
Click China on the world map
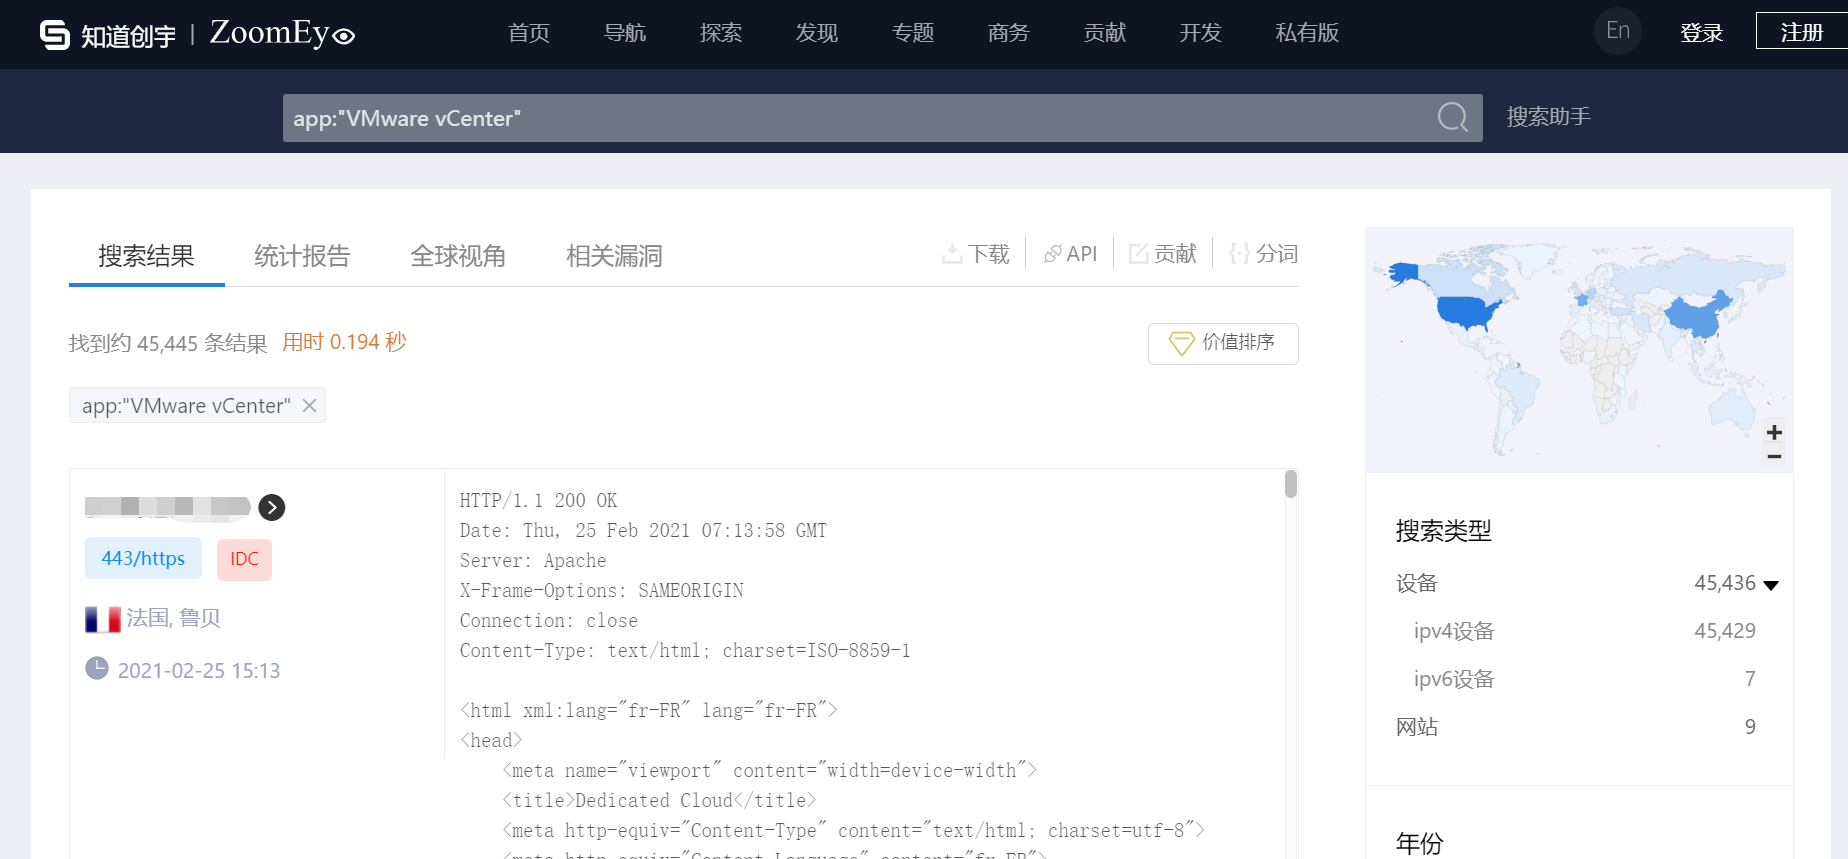1696,314
